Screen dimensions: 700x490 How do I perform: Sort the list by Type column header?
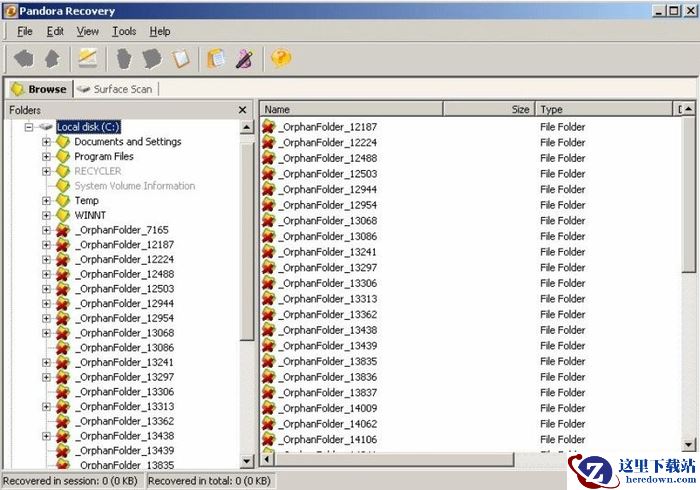point(604,109)
